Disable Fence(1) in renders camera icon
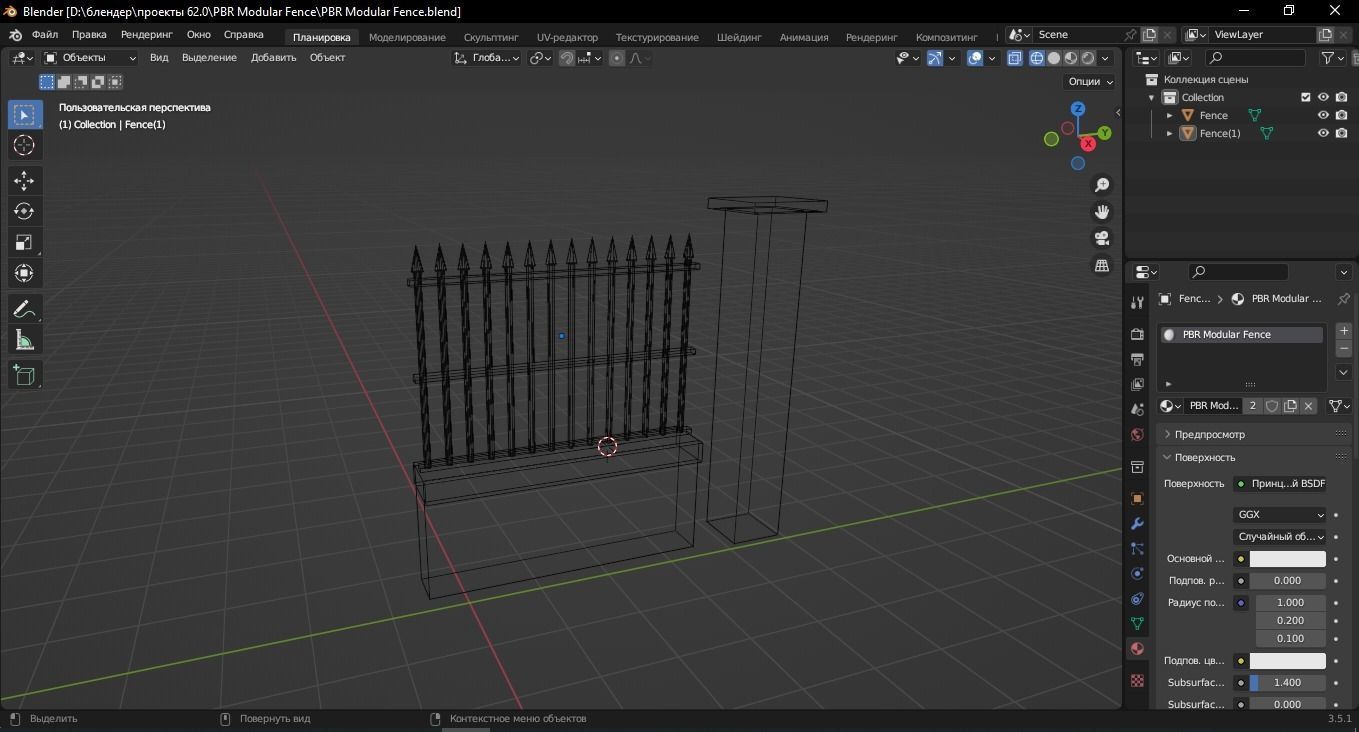The height and width of the screenshot is (732, 1359). coord(1342,133)
